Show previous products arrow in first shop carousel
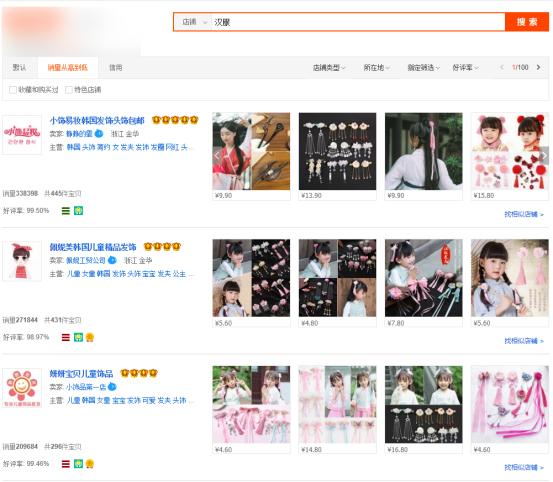 (x=217, y=155)
